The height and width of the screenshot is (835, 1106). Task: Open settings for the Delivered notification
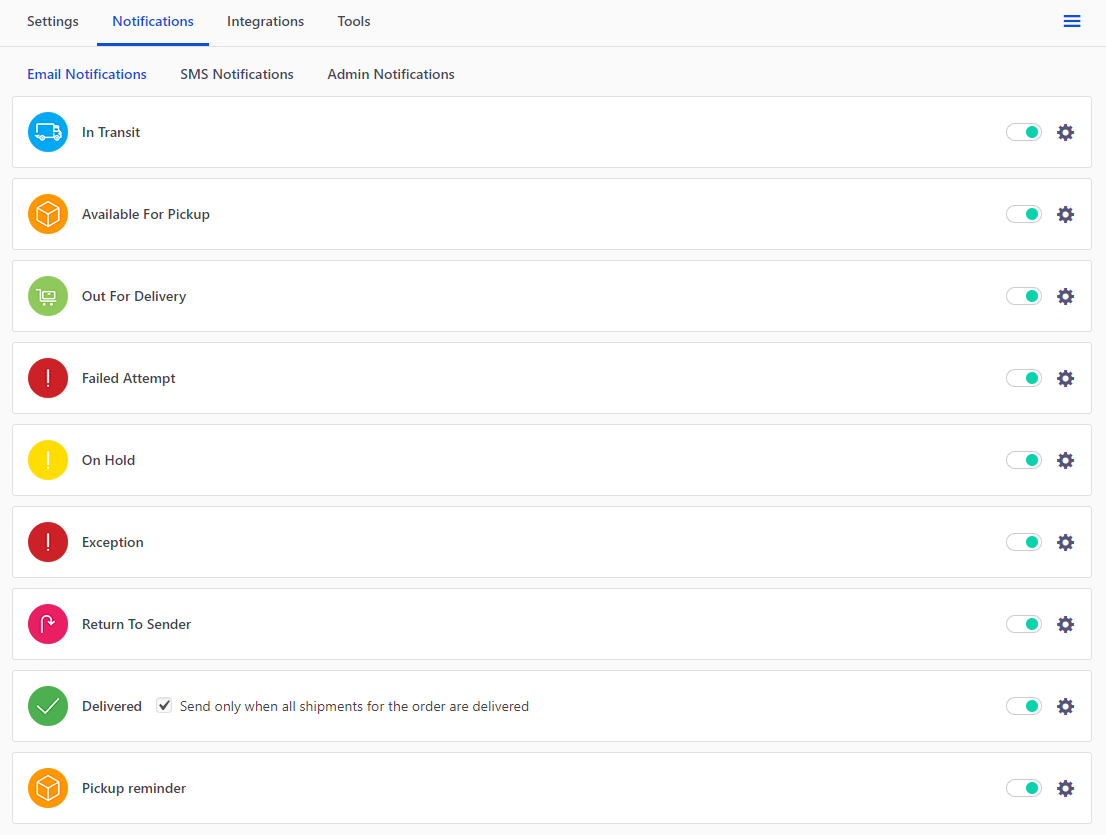tap(1065, 705)
